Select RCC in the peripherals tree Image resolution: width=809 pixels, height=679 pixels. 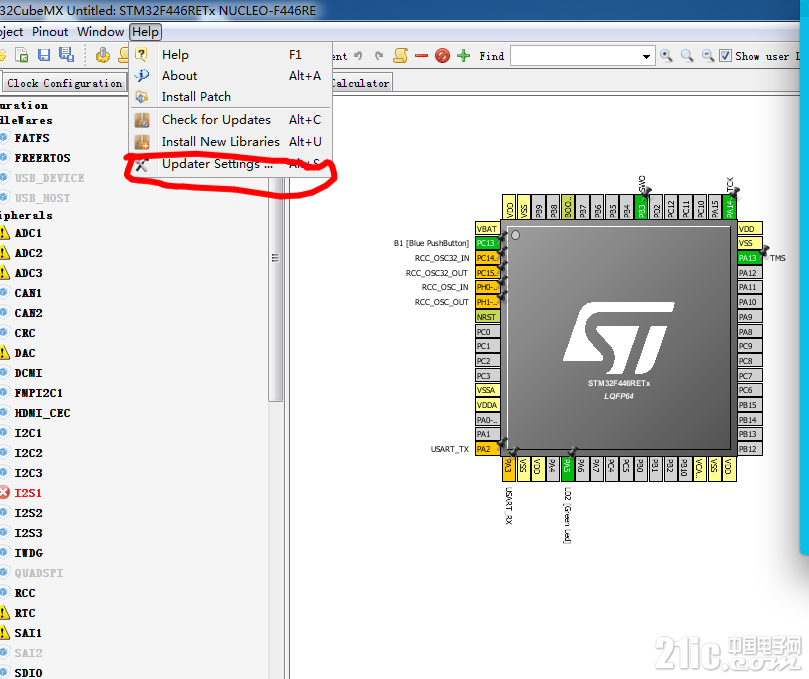25,593
